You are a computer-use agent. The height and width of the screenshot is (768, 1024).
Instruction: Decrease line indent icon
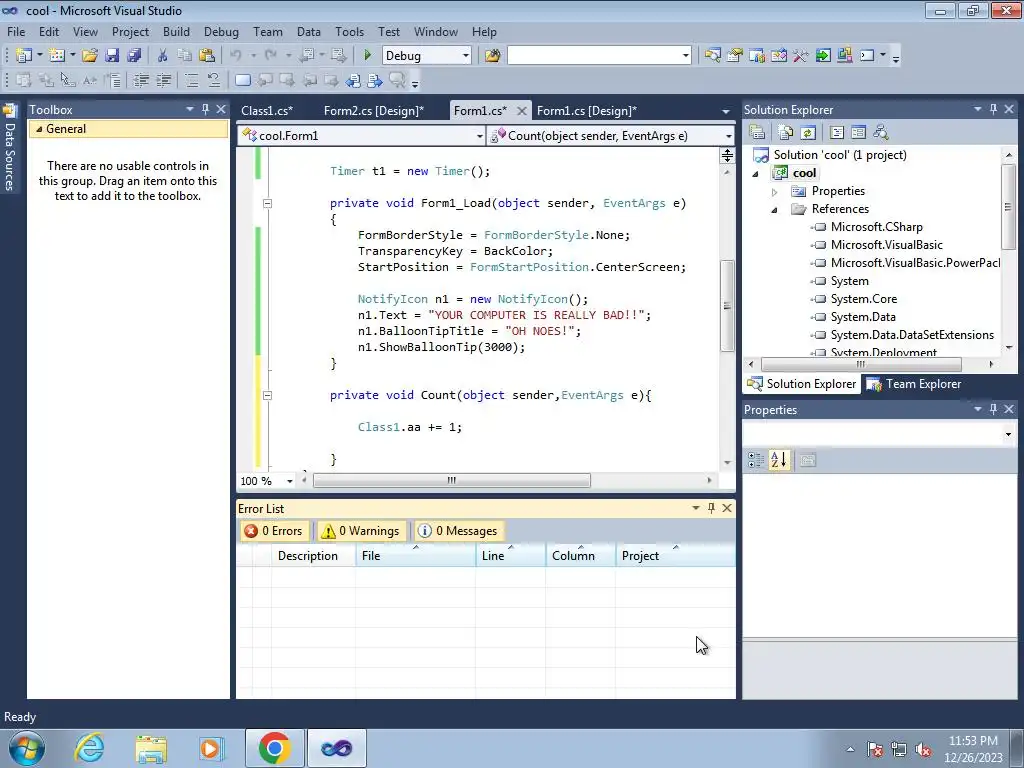[x=141, y=80]
